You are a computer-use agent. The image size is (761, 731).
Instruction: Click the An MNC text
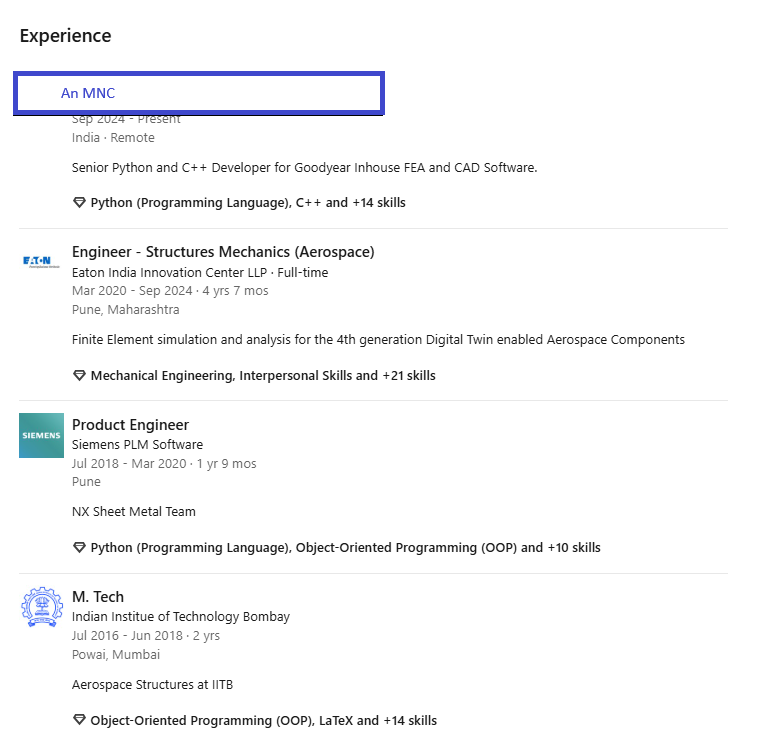tap(88, 93)
